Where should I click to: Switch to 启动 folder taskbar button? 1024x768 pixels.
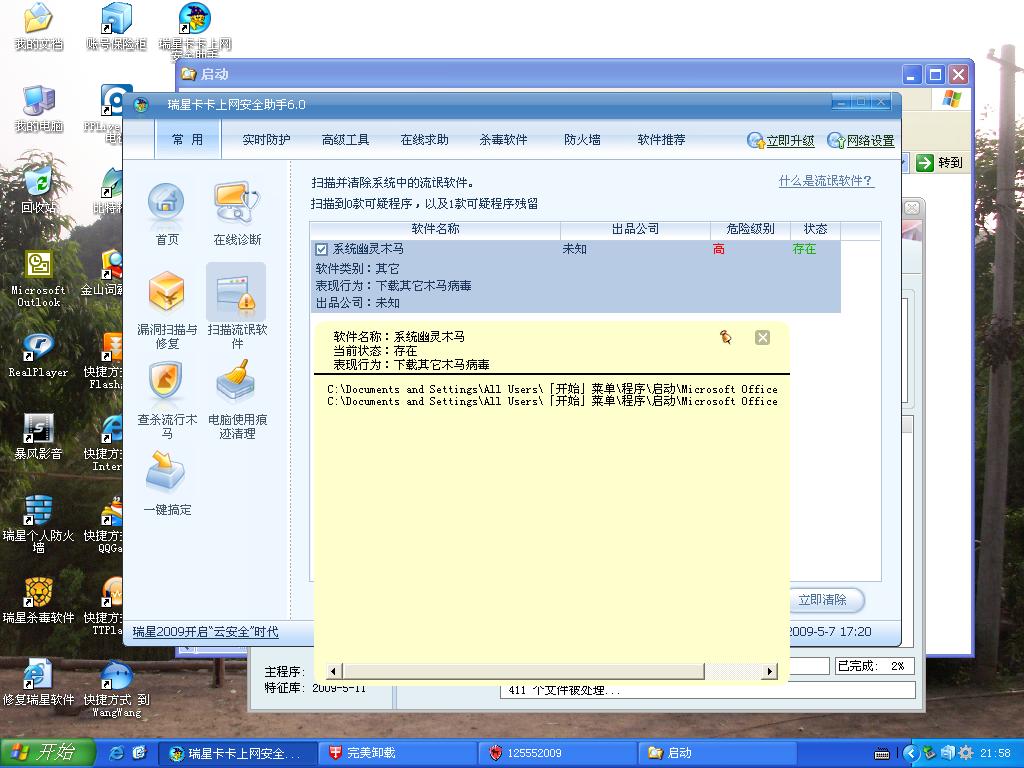[717, 753]
